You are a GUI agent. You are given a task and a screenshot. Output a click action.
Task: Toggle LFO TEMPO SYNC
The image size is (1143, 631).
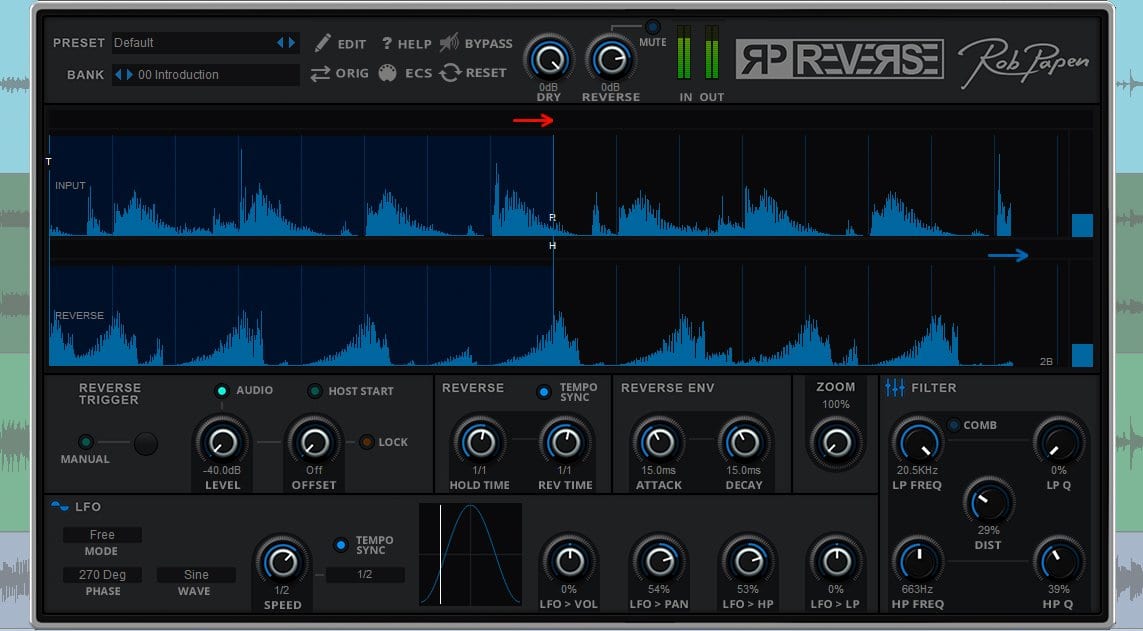pyautogui.click(x=340, y=544)
